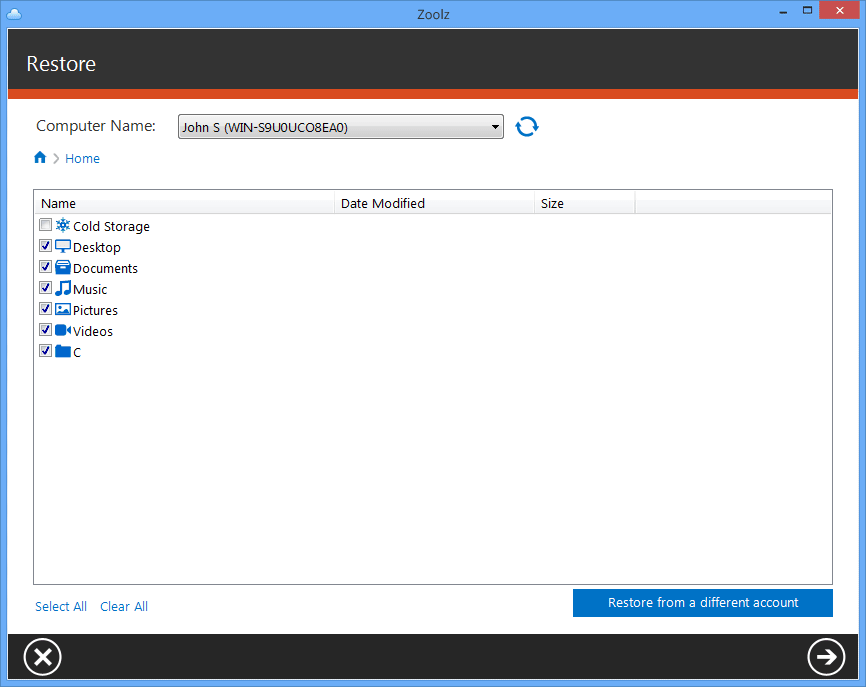866x687 pixels.
Task: Refresh the computer list
Action: pos(527,126)
